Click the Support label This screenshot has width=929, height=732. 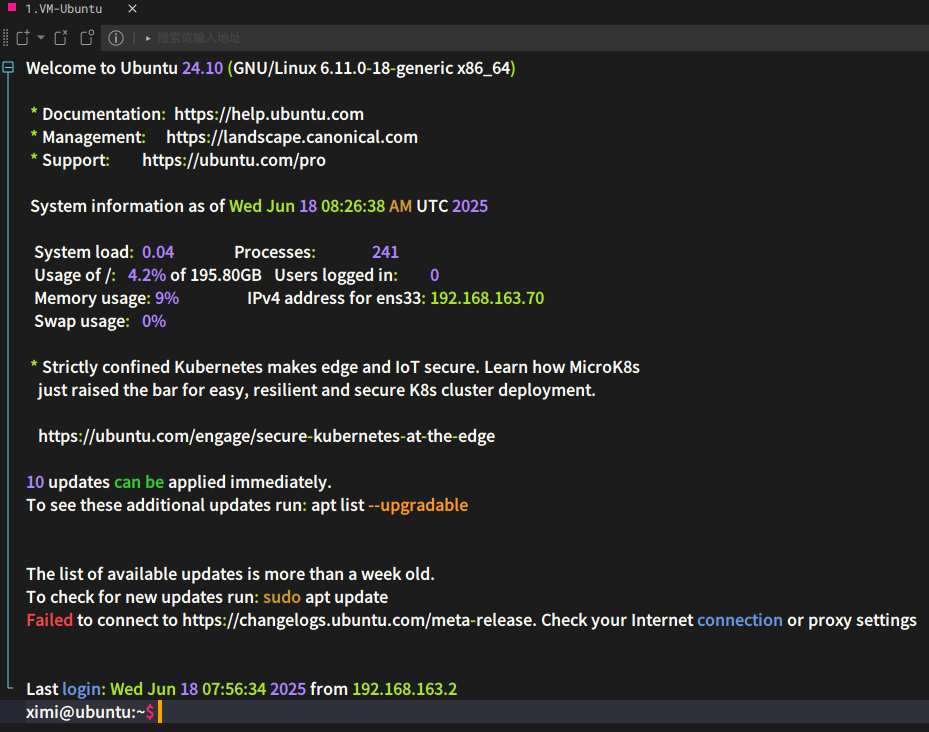[x=76, y=160]
